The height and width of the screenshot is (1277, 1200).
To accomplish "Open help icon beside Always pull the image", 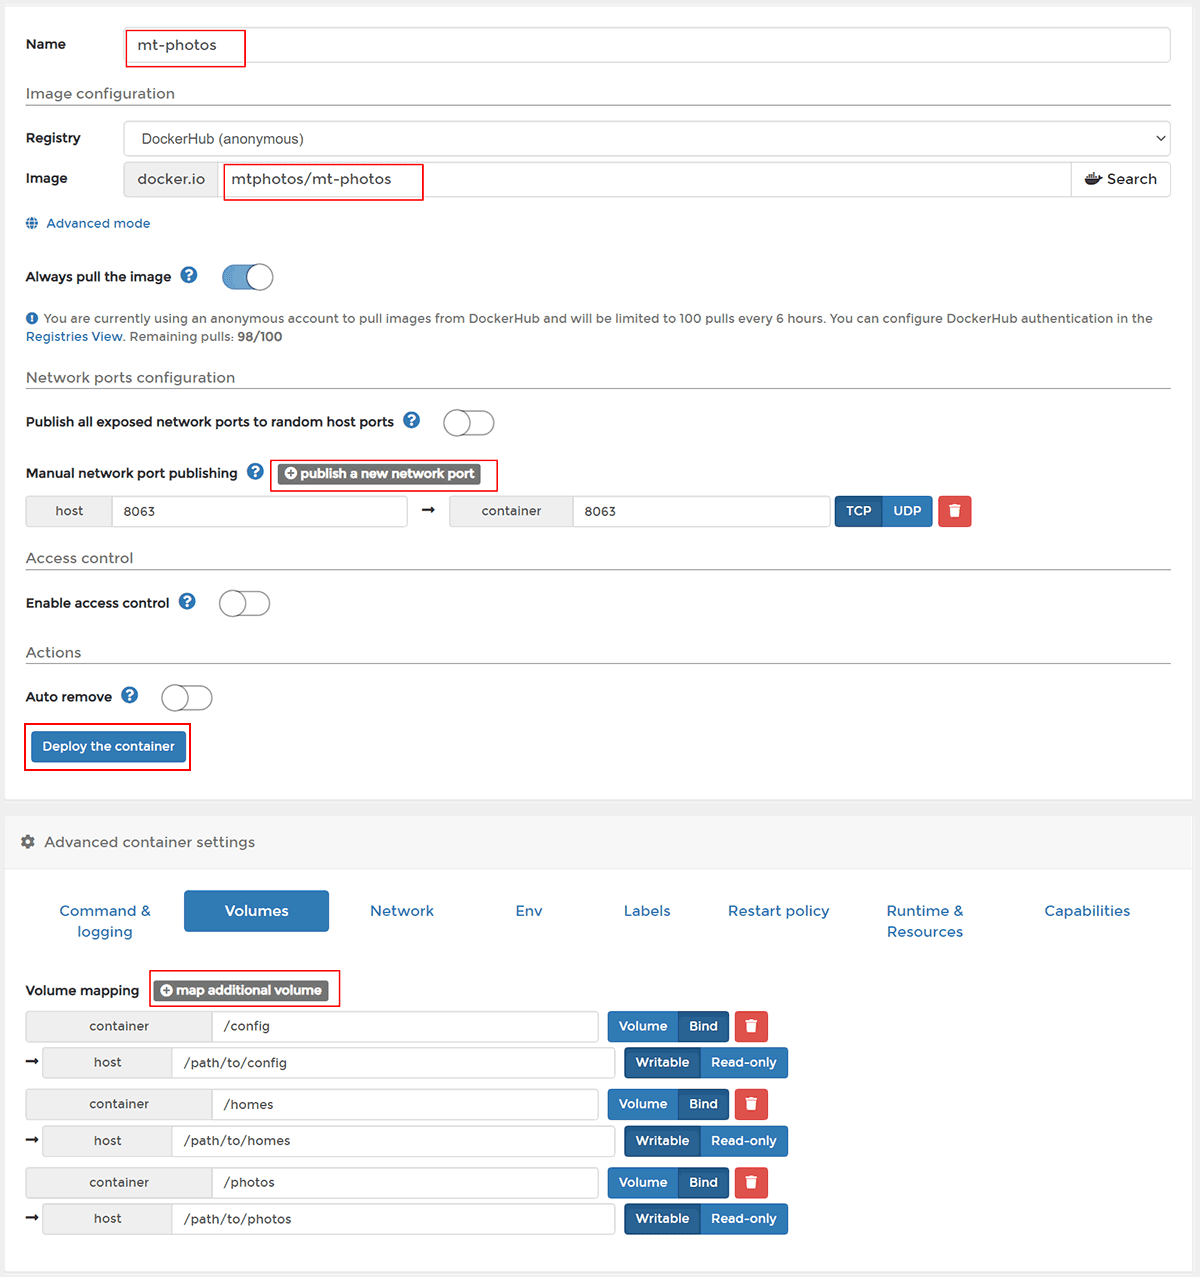I will (x=189, y=275).
